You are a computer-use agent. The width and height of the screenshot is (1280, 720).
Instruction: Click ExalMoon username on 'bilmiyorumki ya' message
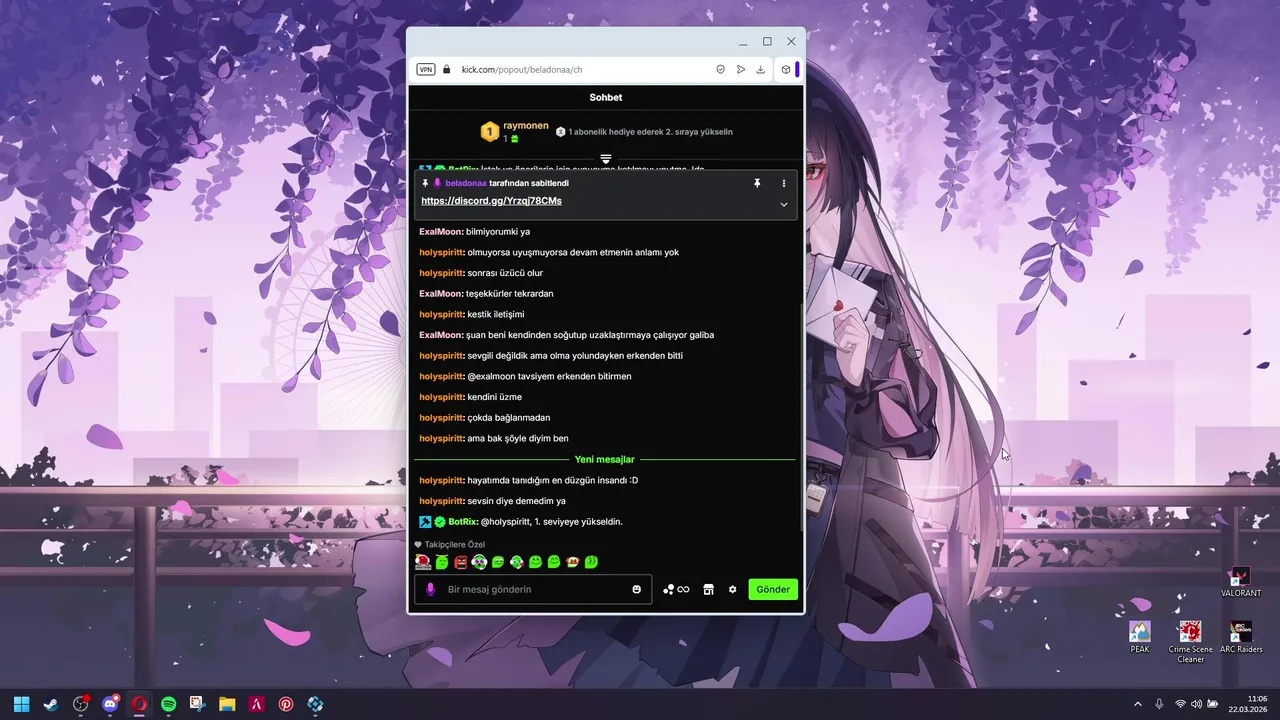point(441,231)
